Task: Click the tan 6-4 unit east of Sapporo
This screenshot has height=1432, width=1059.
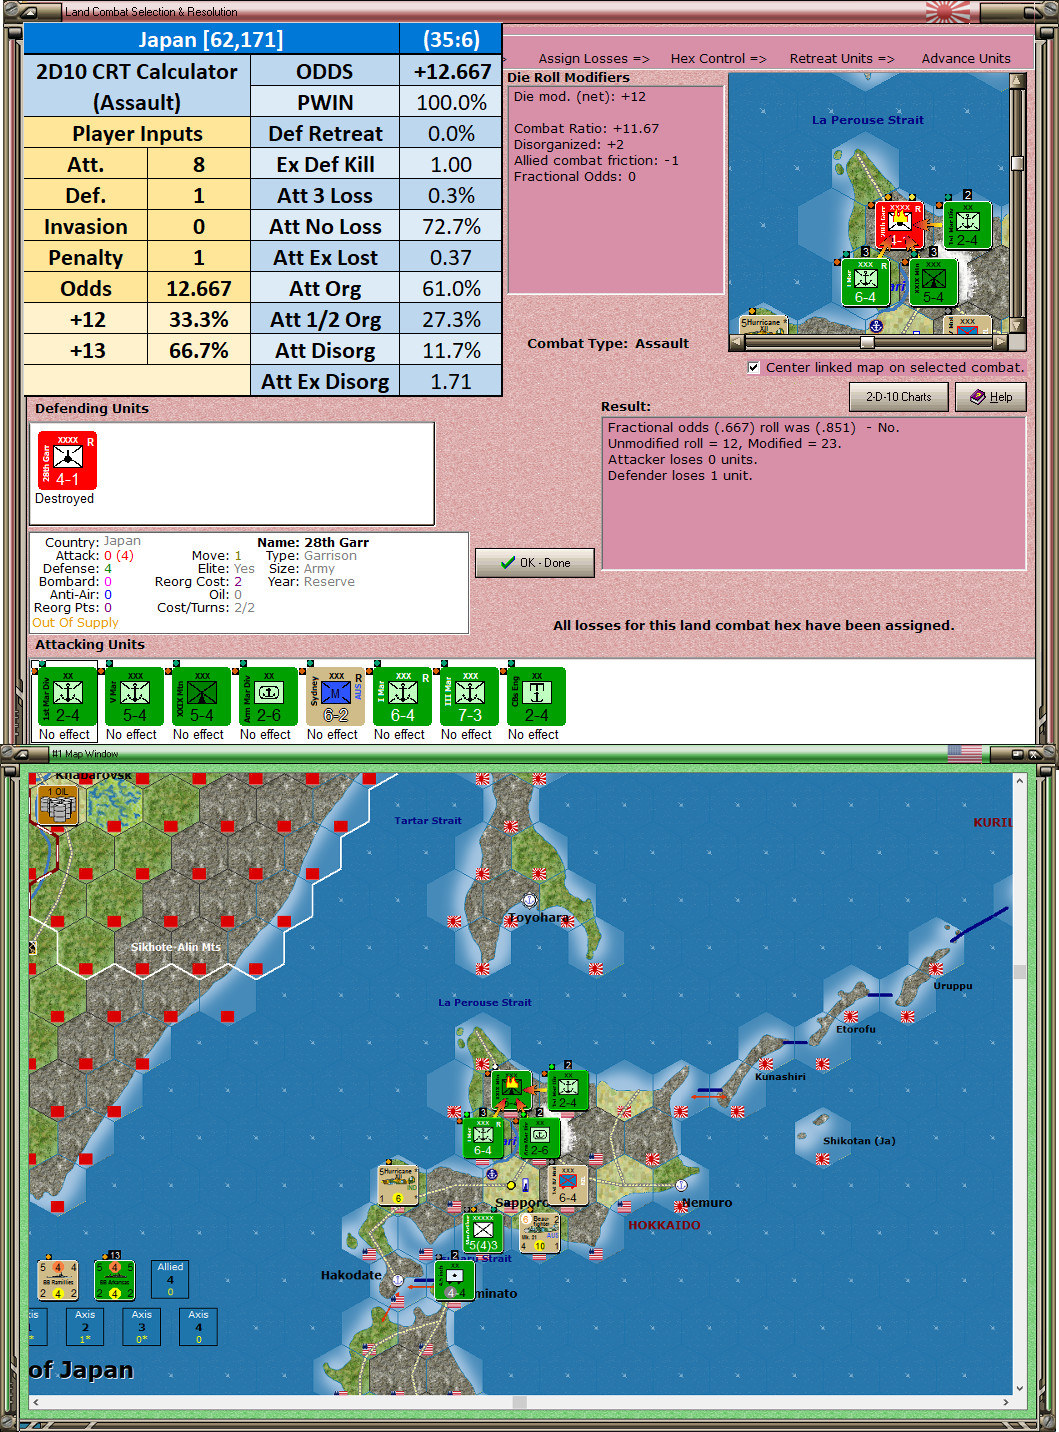Action: click(568, 1185)
